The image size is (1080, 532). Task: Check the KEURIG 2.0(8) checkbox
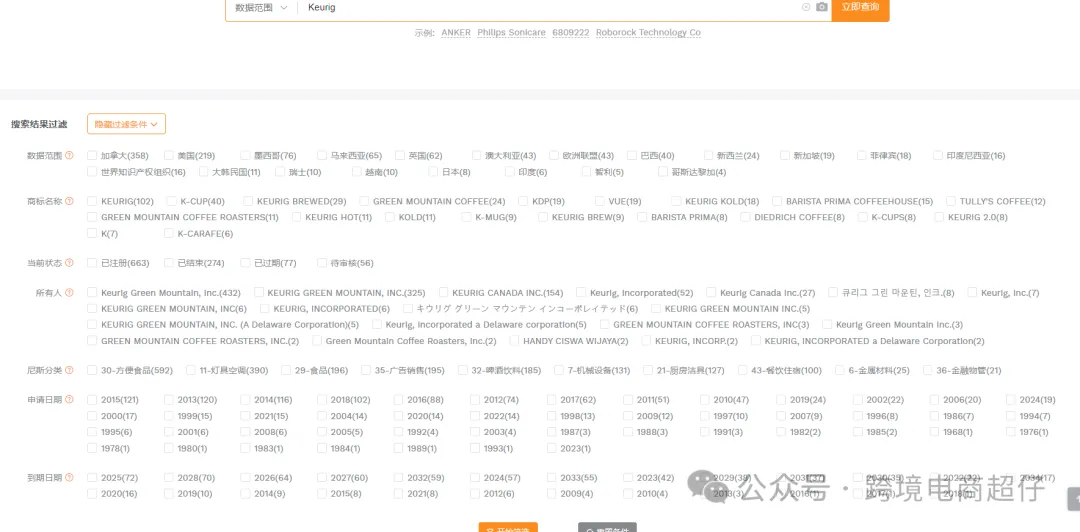[939, 217]
